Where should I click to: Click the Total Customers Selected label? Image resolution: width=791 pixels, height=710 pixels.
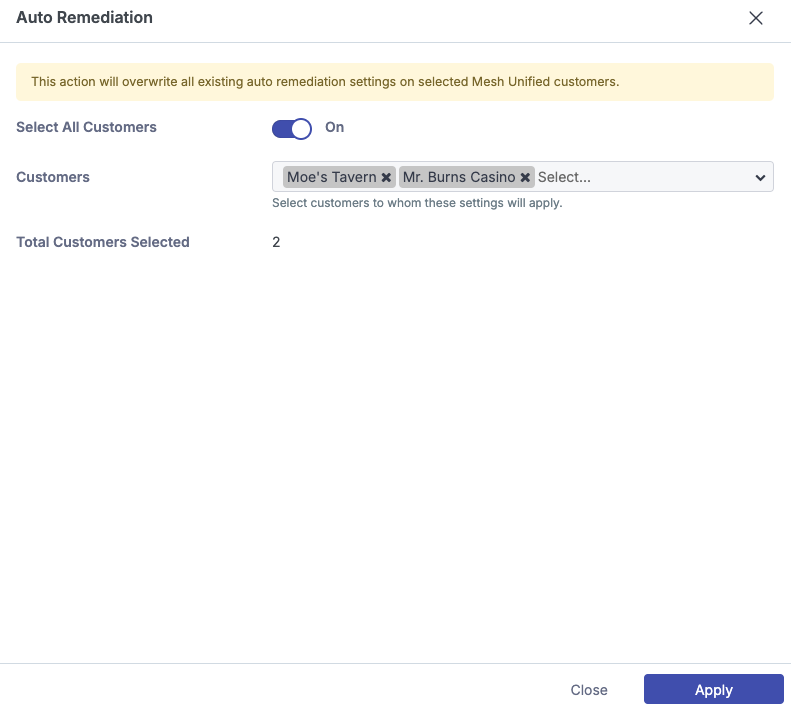103,242
